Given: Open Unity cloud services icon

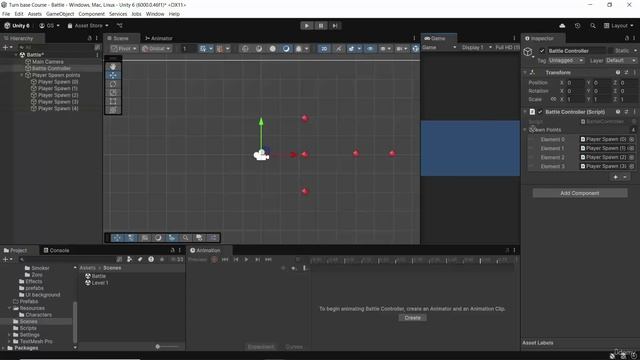Looking at the screenshot, I should (x=562, y=26).
